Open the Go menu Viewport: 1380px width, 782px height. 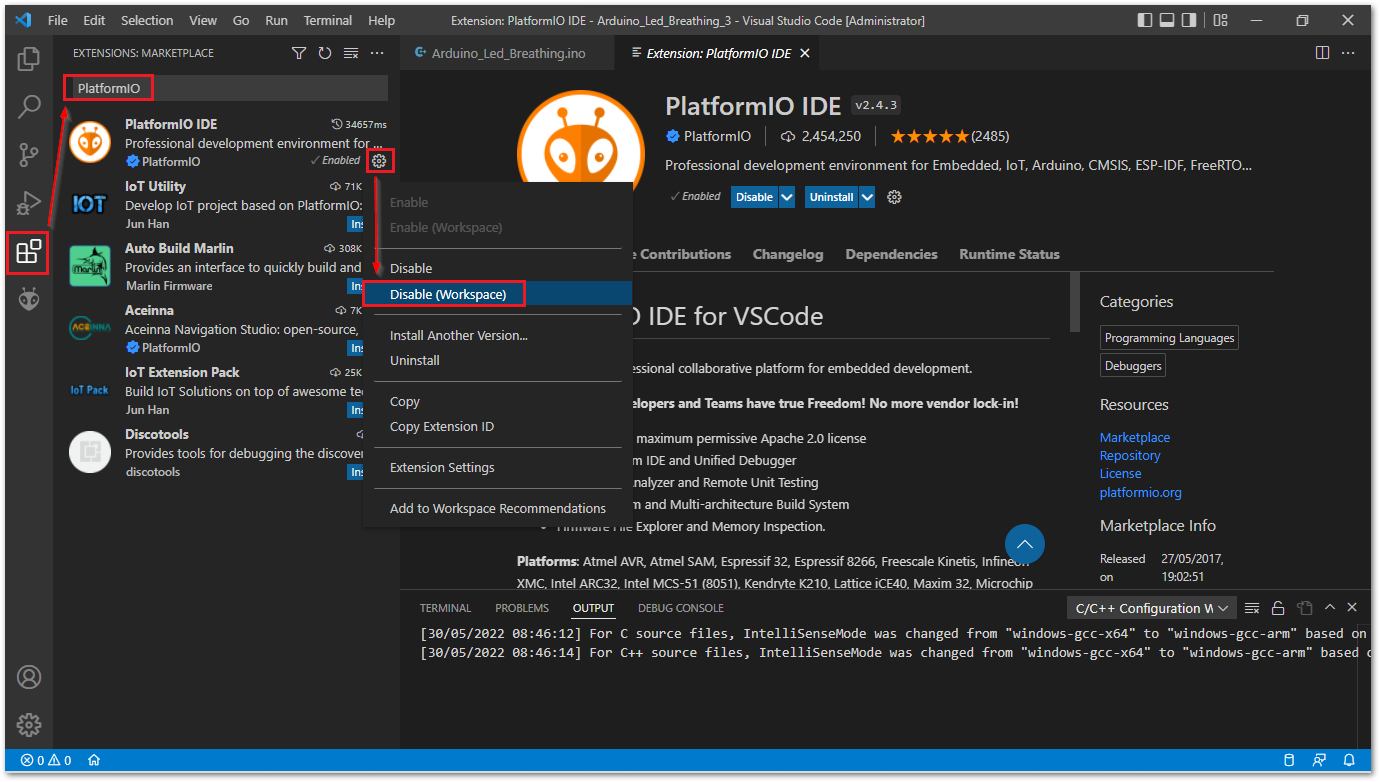click(x=241, y=20)
